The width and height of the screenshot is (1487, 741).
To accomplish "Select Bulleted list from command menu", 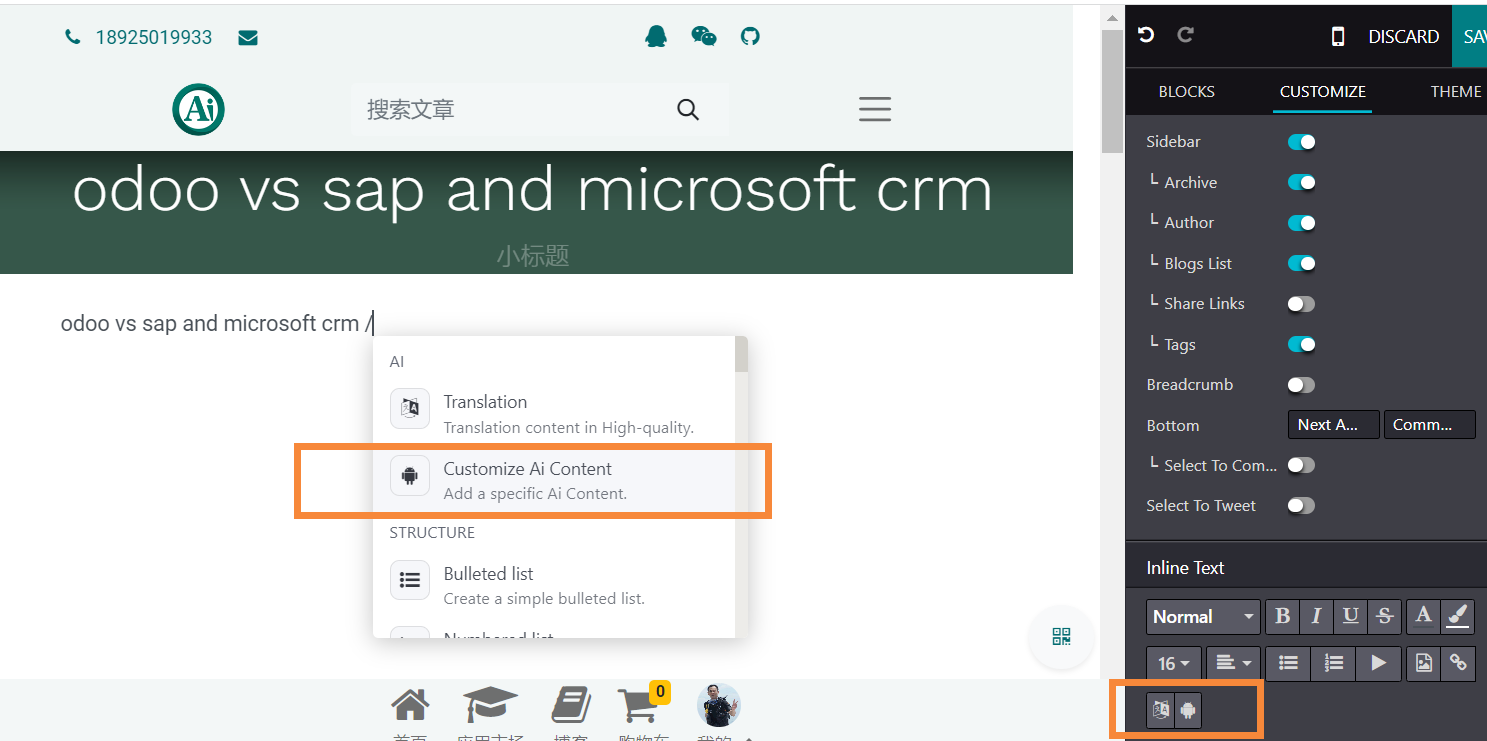I will pyautogui.click(x=554, y=585).
